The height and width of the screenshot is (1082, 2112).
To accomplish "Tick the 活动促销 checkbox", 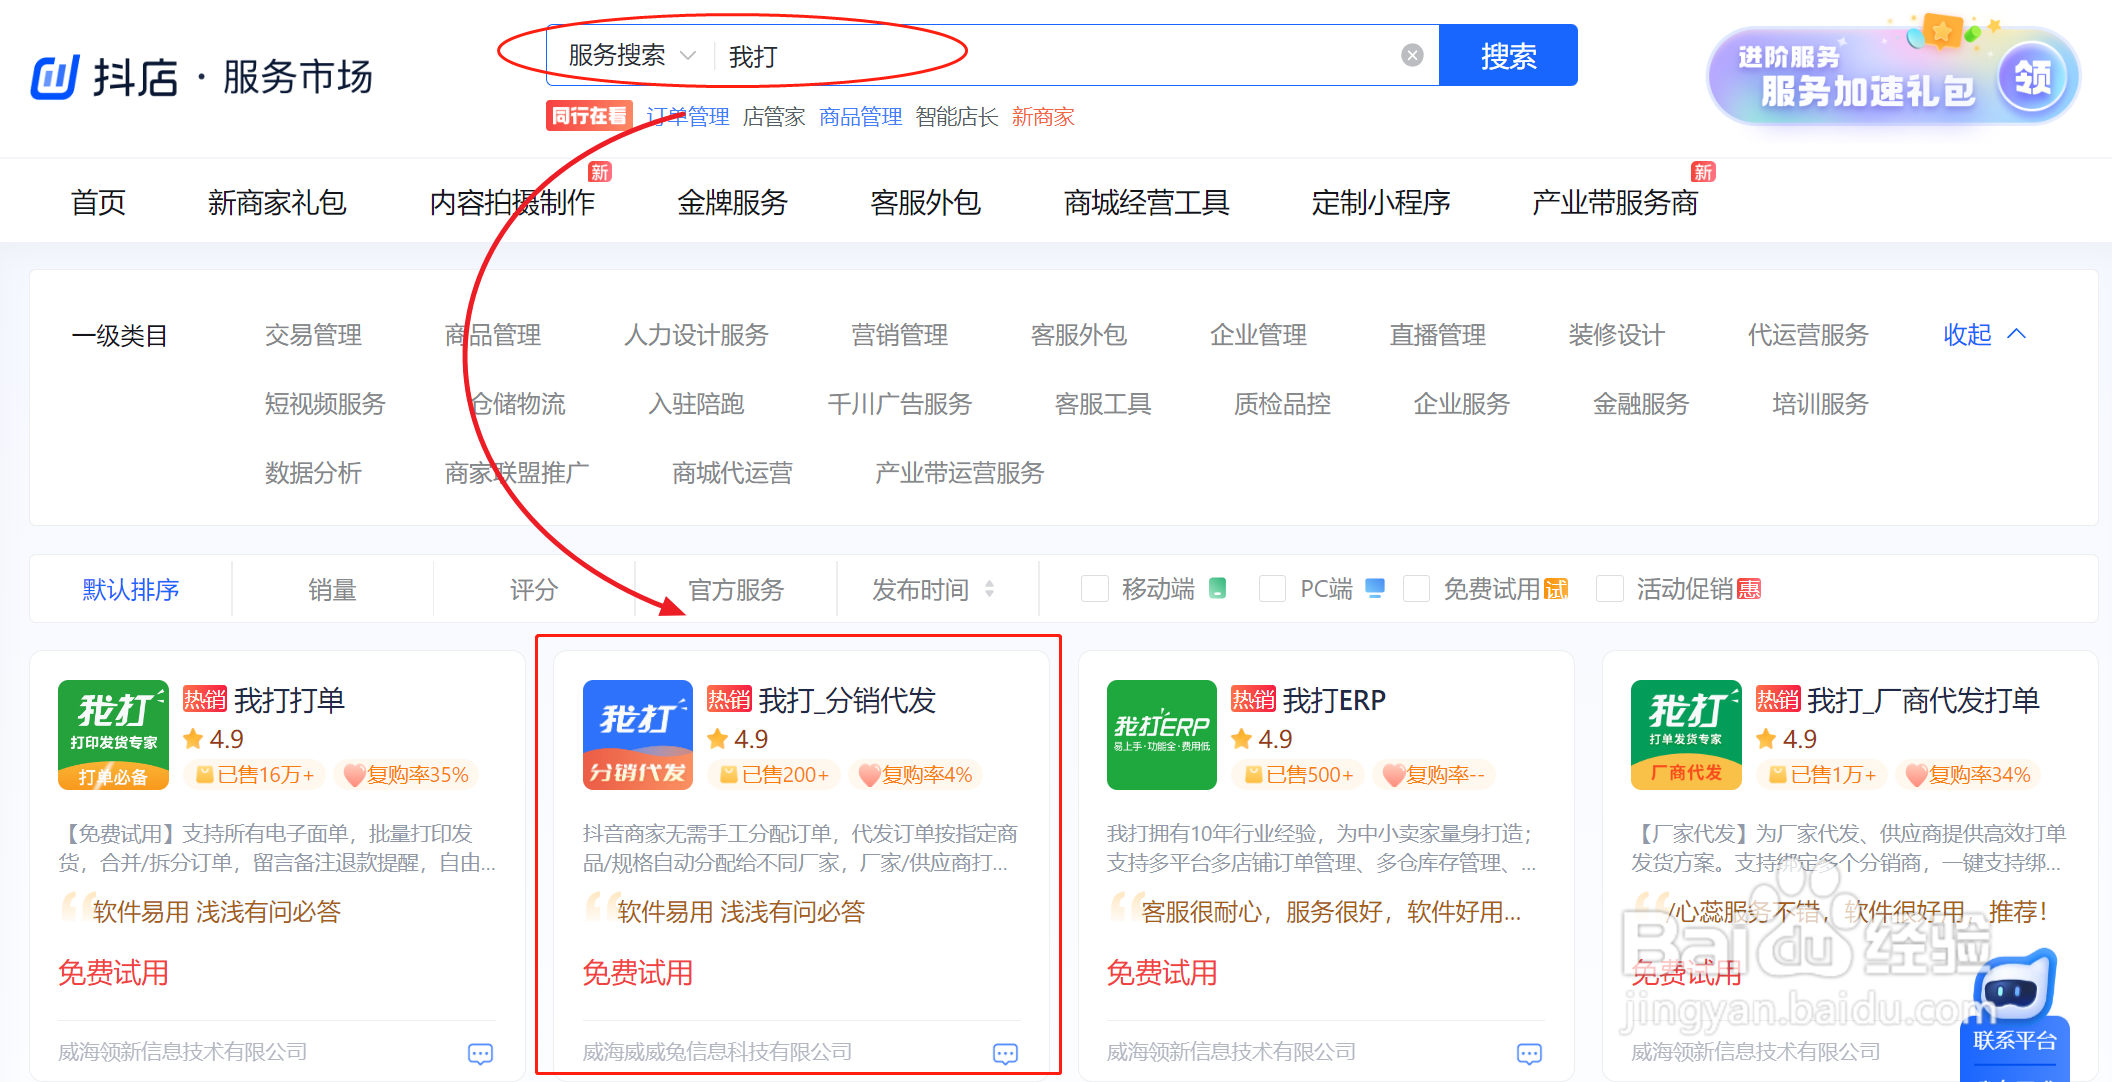I will point(1609,589).
